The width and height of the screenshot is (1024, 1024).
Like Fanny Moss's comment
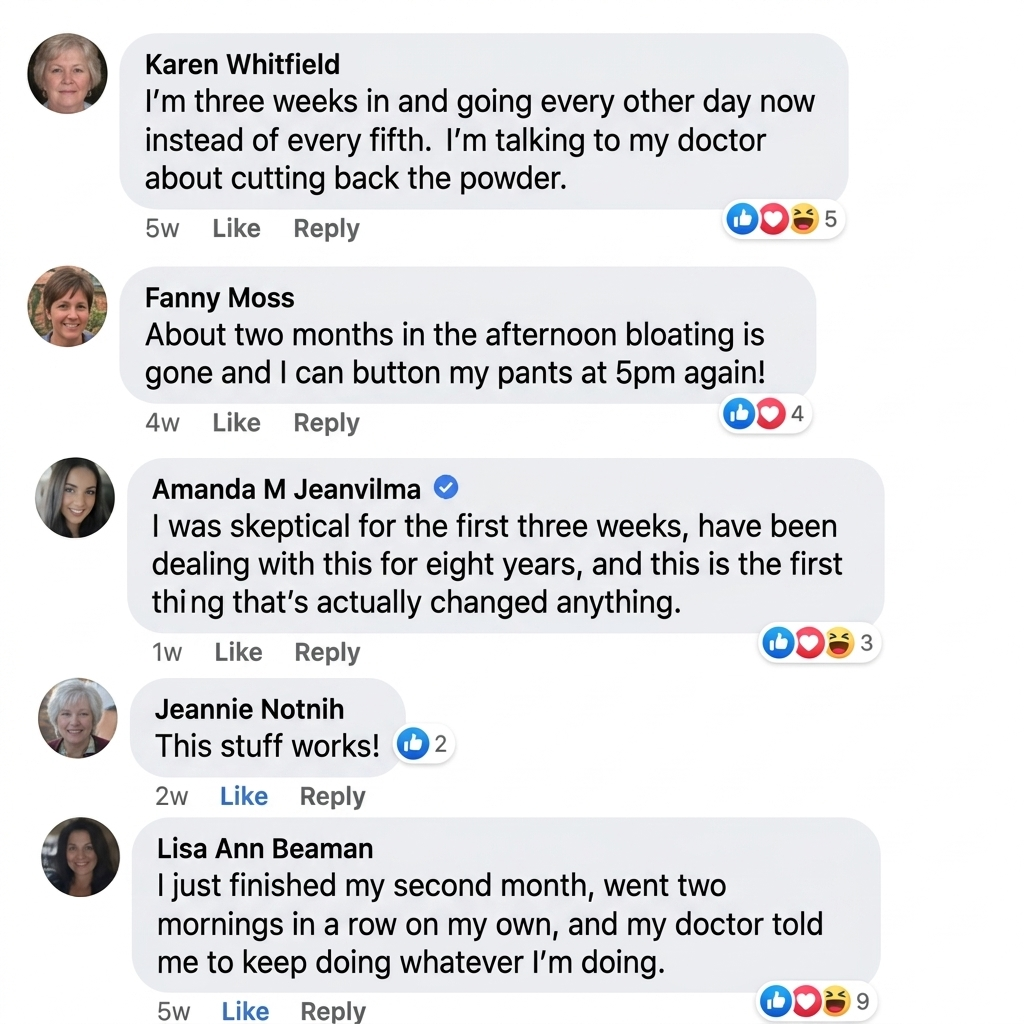coord(236,423)
